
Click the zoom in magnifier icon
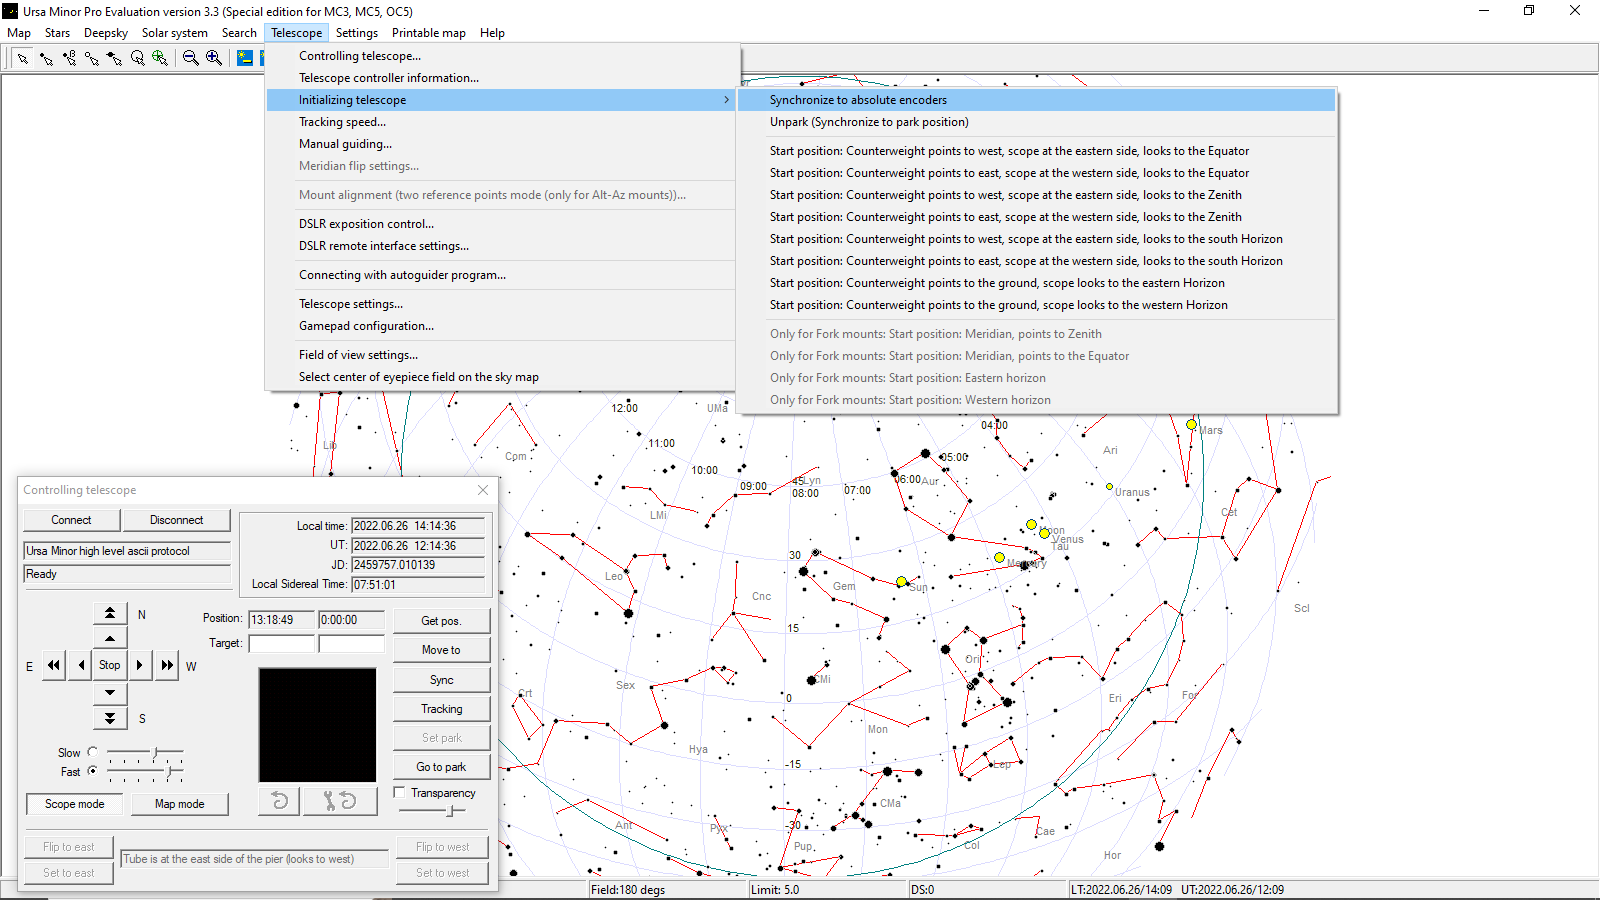pos(214,58)
